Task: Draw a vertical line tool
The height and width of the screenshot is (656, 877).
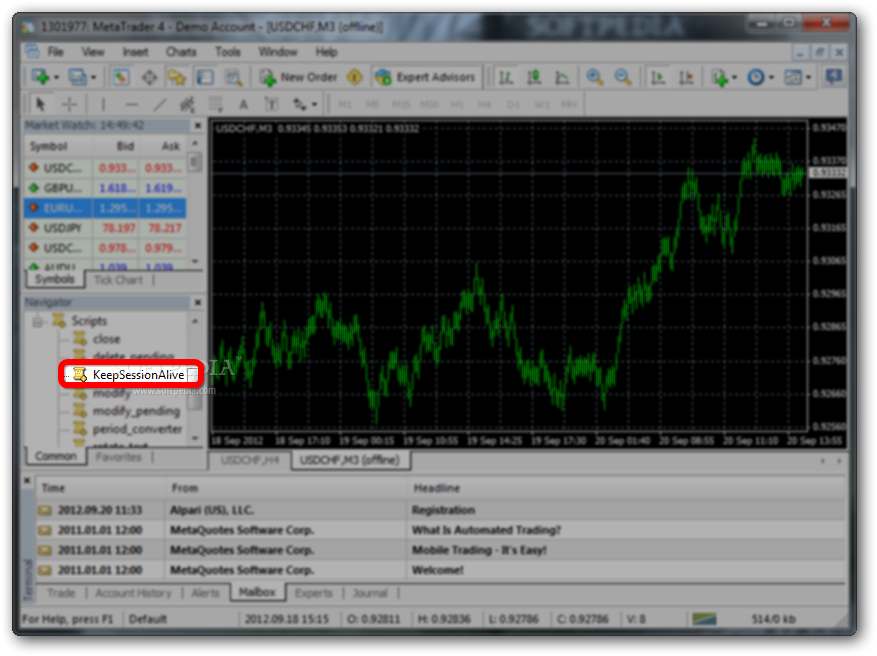Action: [x=103, y=104]
